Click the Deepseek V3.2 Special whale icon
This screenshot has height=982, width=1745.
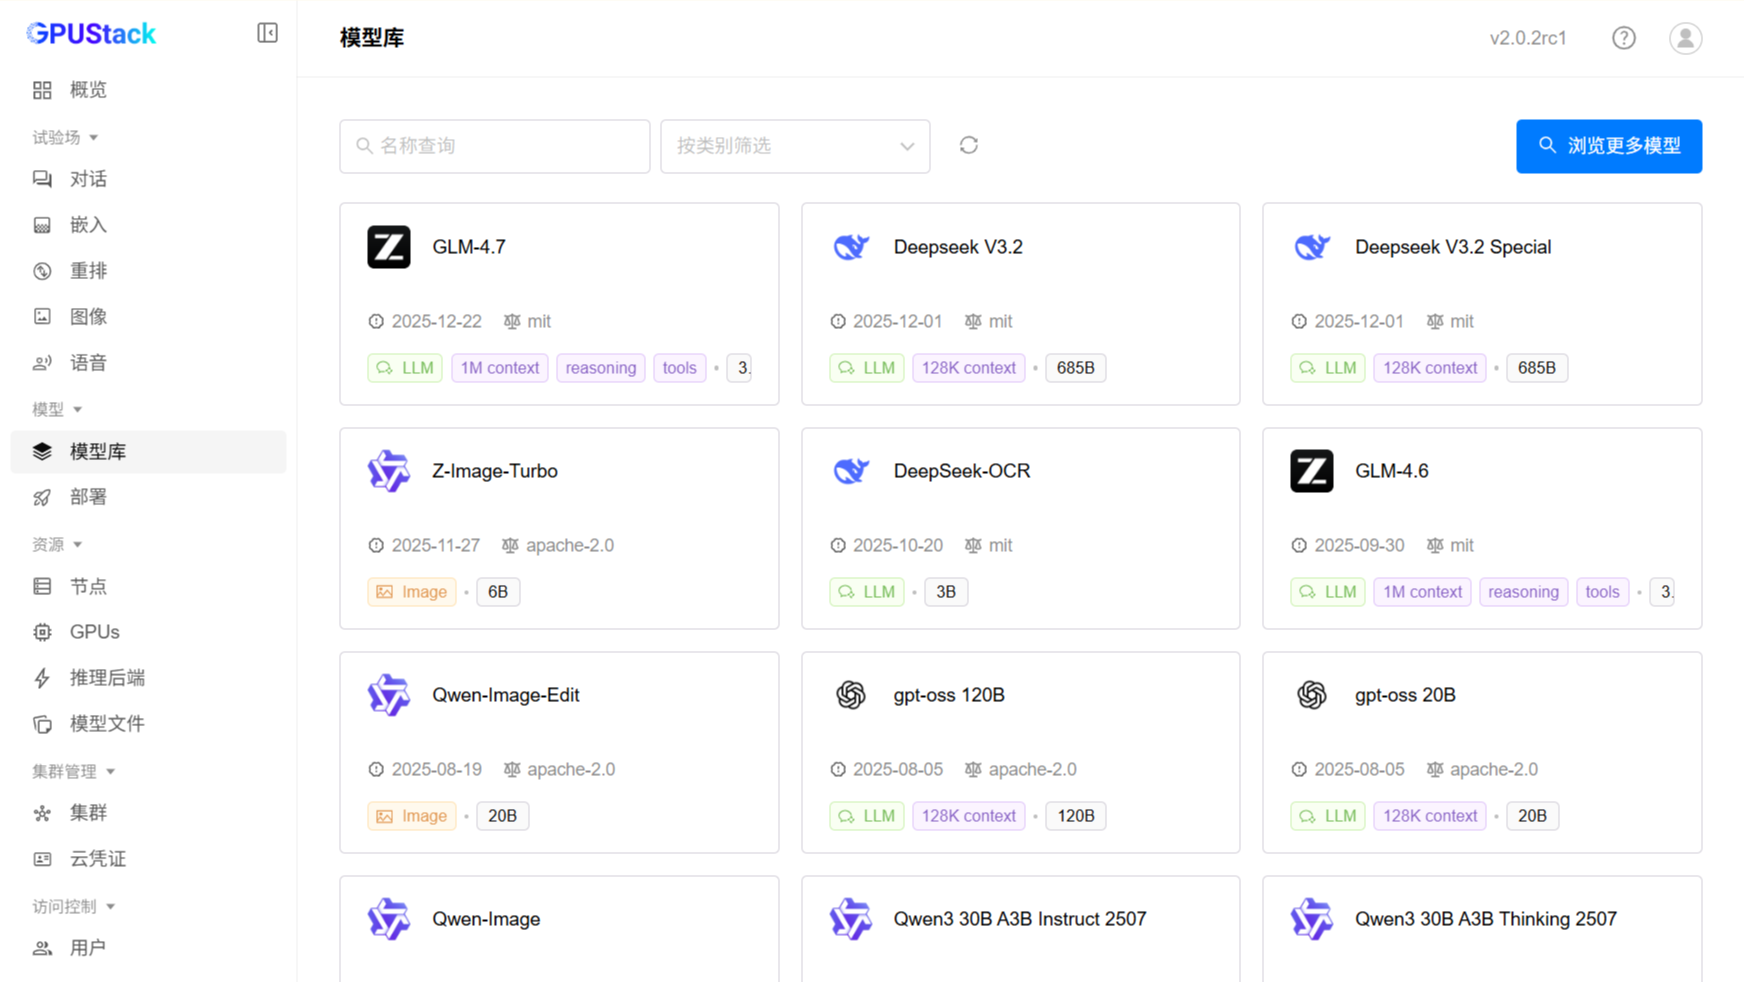tap(1311, 247)
